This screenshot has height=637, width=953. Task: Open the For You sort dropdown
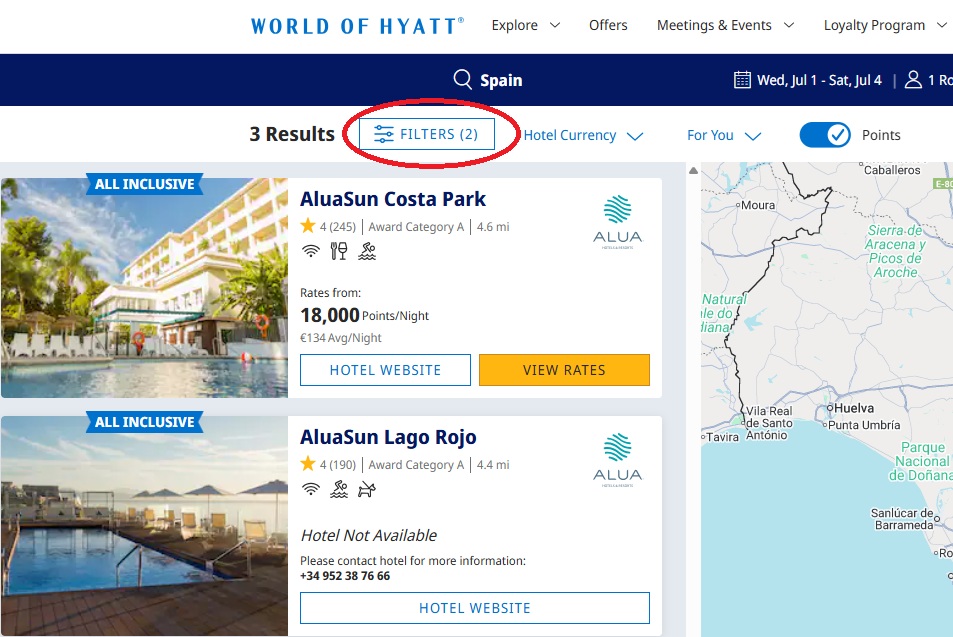723,135
